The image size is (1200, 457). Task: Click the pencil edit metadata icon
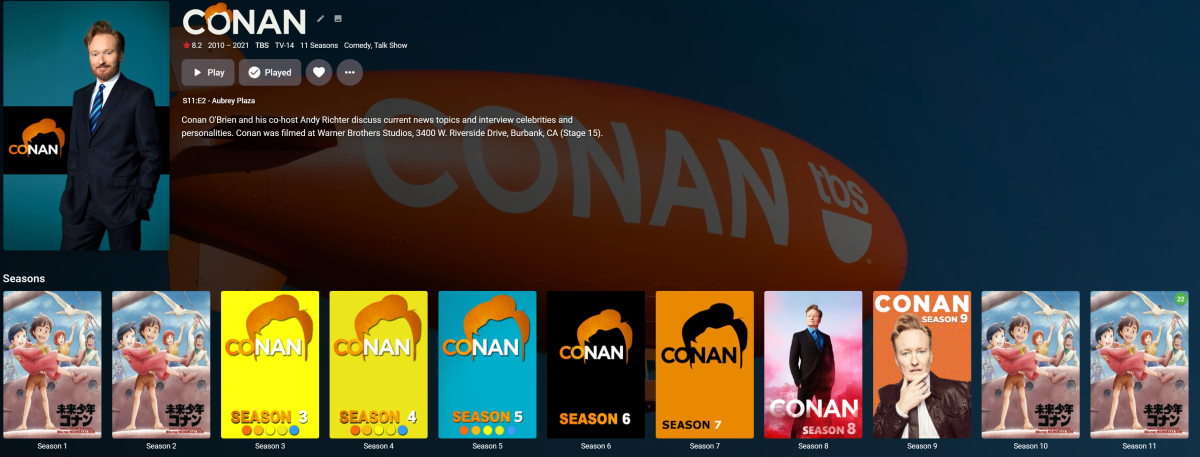321,18
